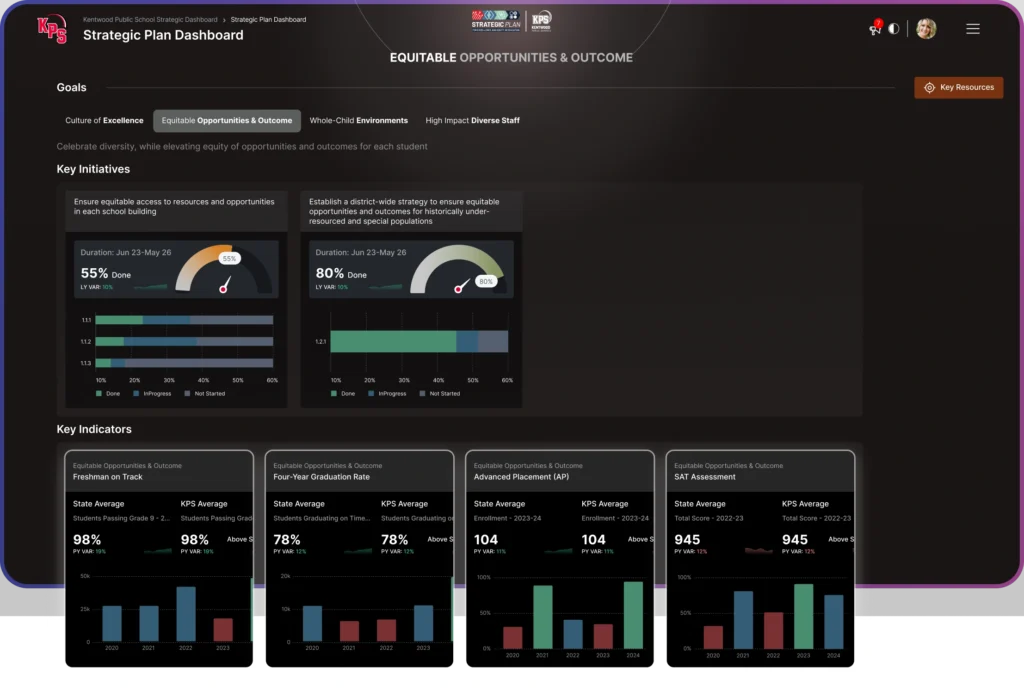
Task: Click the Key Resources button
Action: tap(958, 88)
